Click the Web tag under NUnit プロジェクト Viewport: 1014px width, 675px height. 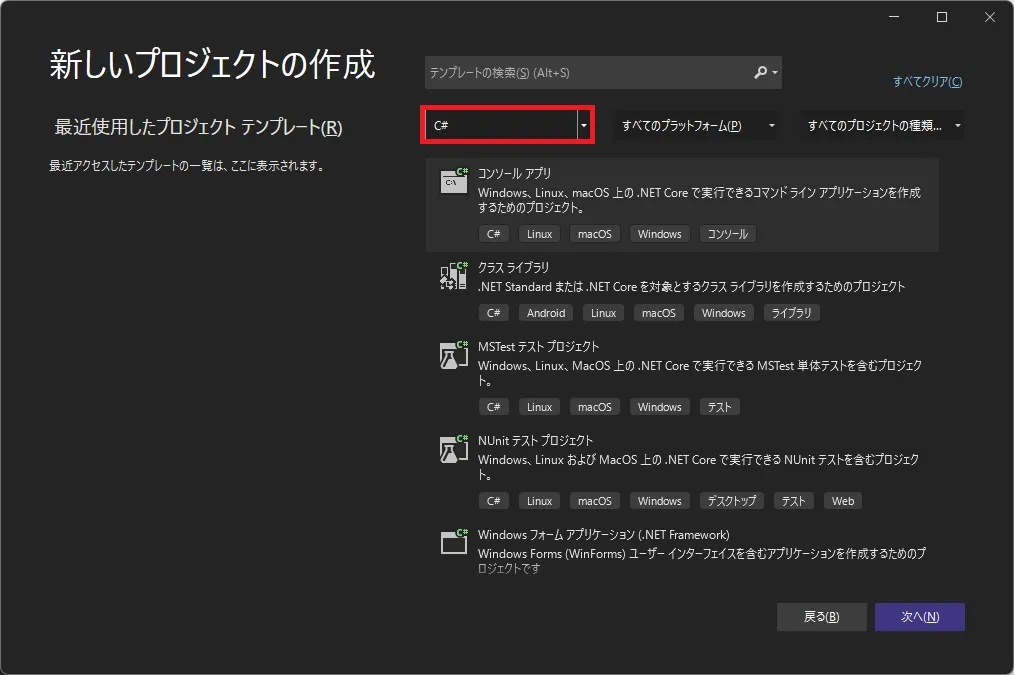pyautogui.click(x=842, y=500)
